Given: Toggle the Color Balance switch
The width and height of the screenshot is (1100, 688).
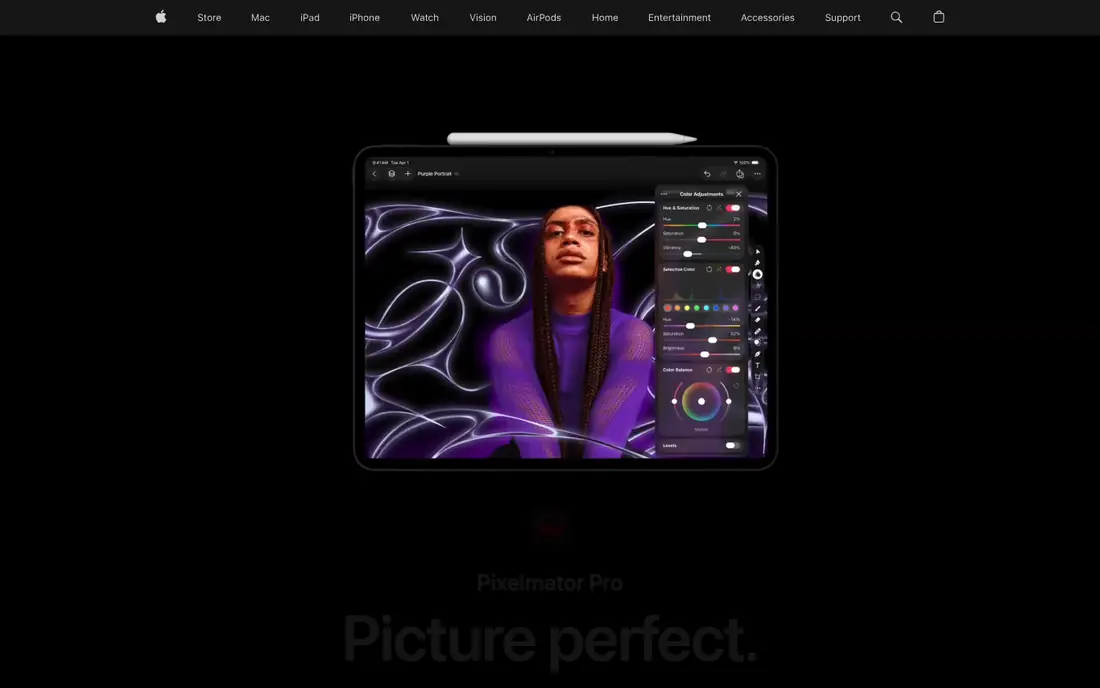Looking at the screenshot, I should [x=732, y=370].
